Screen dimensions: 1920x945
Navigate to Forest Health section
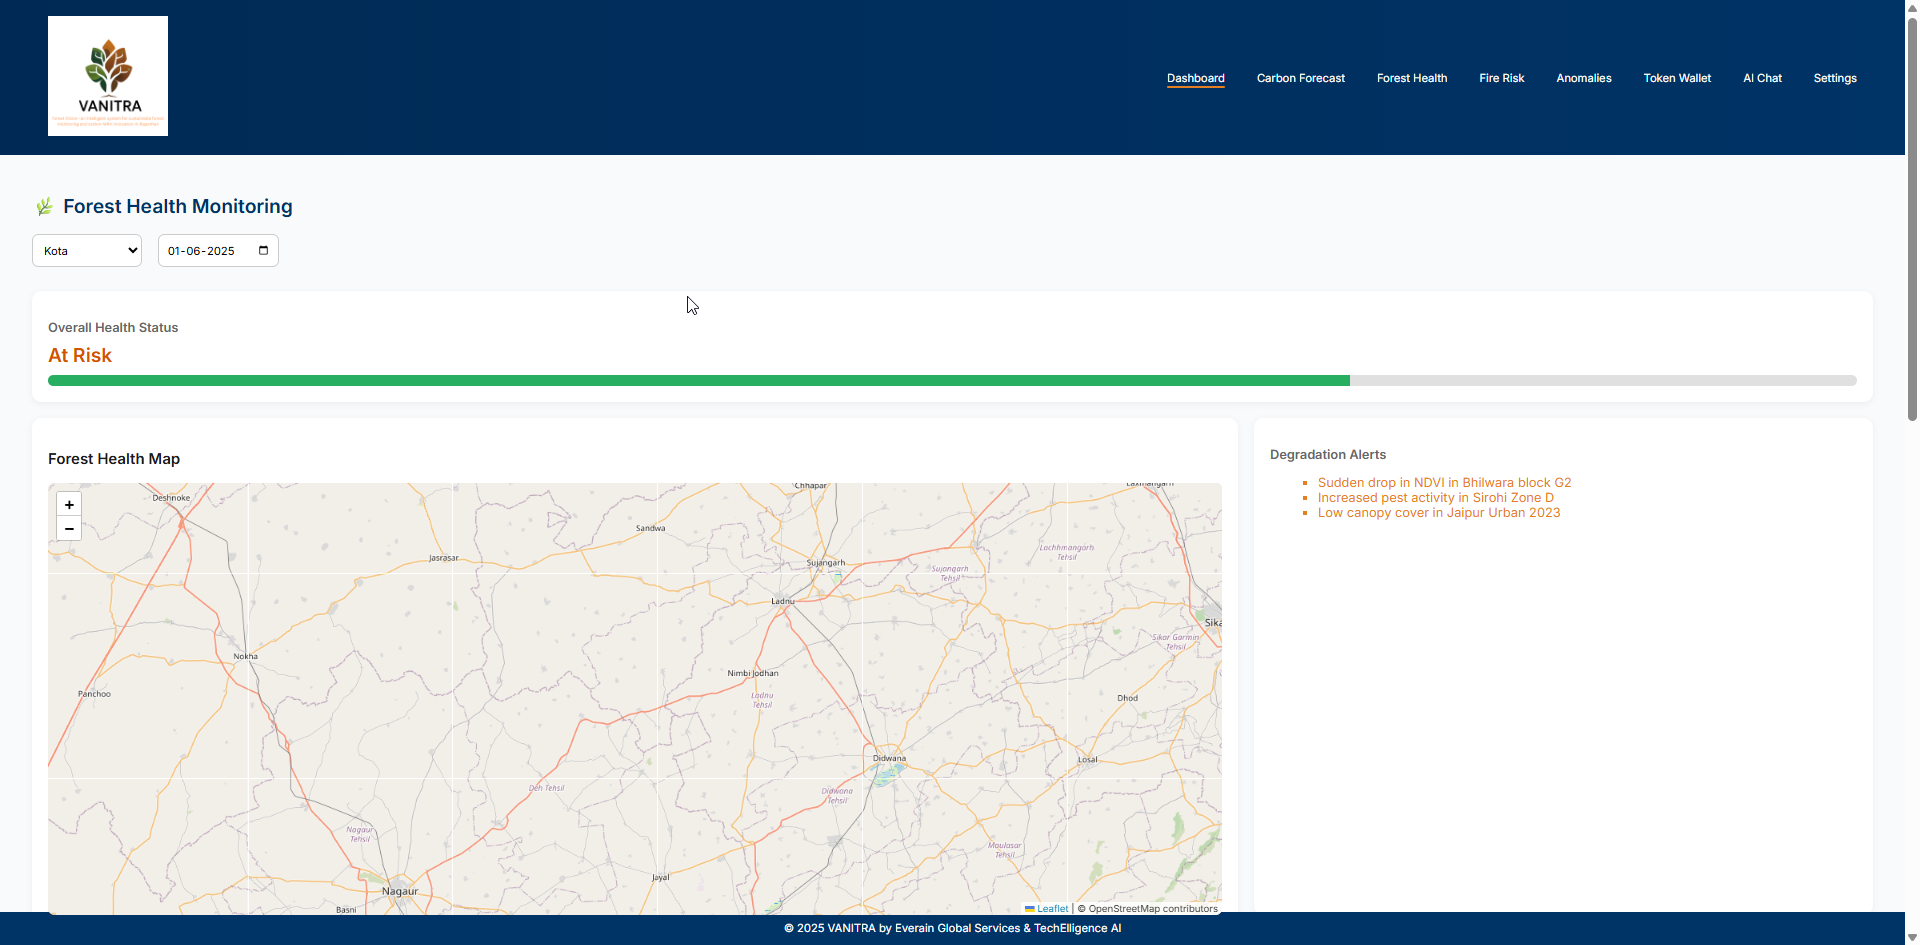1411,78
